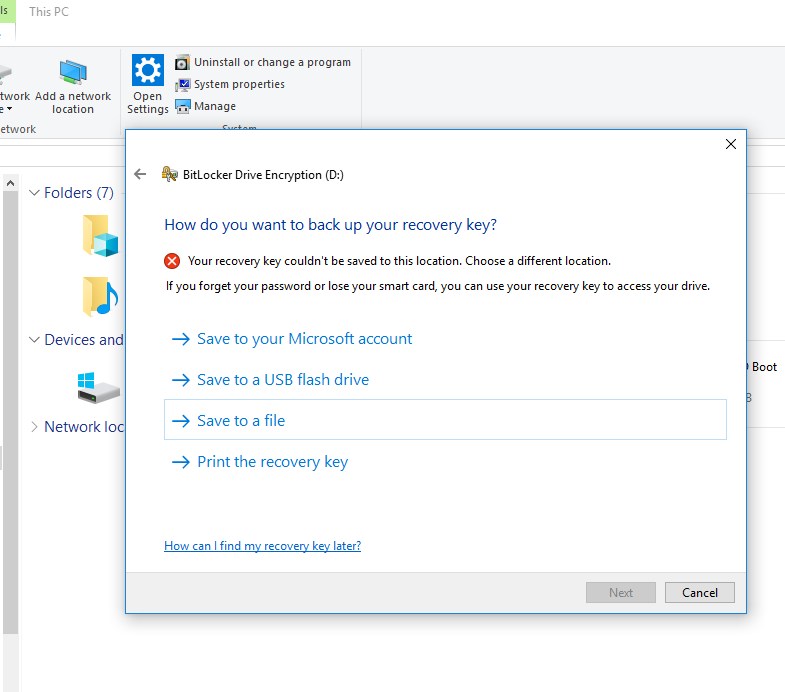This screenshot has height=692, width=785.
Task: Open 'How can I find my recovery key later?' link
Action: (x=262, y=546)
